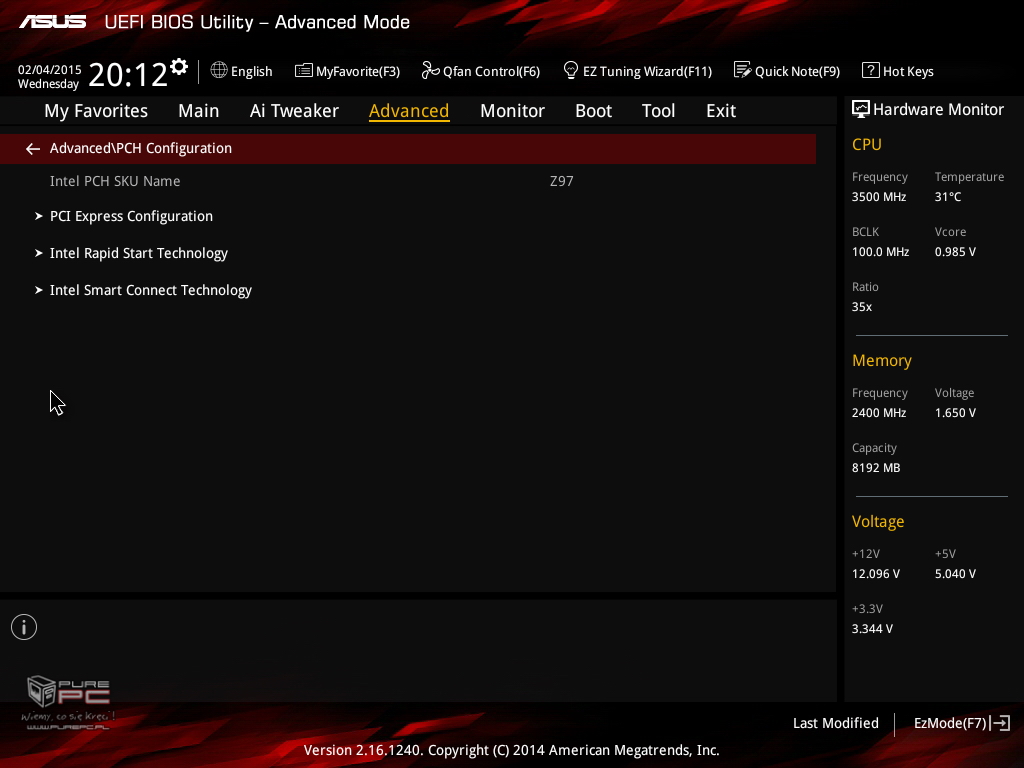The width and height of the screenshot is (1024, 768).
Task: Click memory frequency value 2400 MHz
Action: (878, 413)
